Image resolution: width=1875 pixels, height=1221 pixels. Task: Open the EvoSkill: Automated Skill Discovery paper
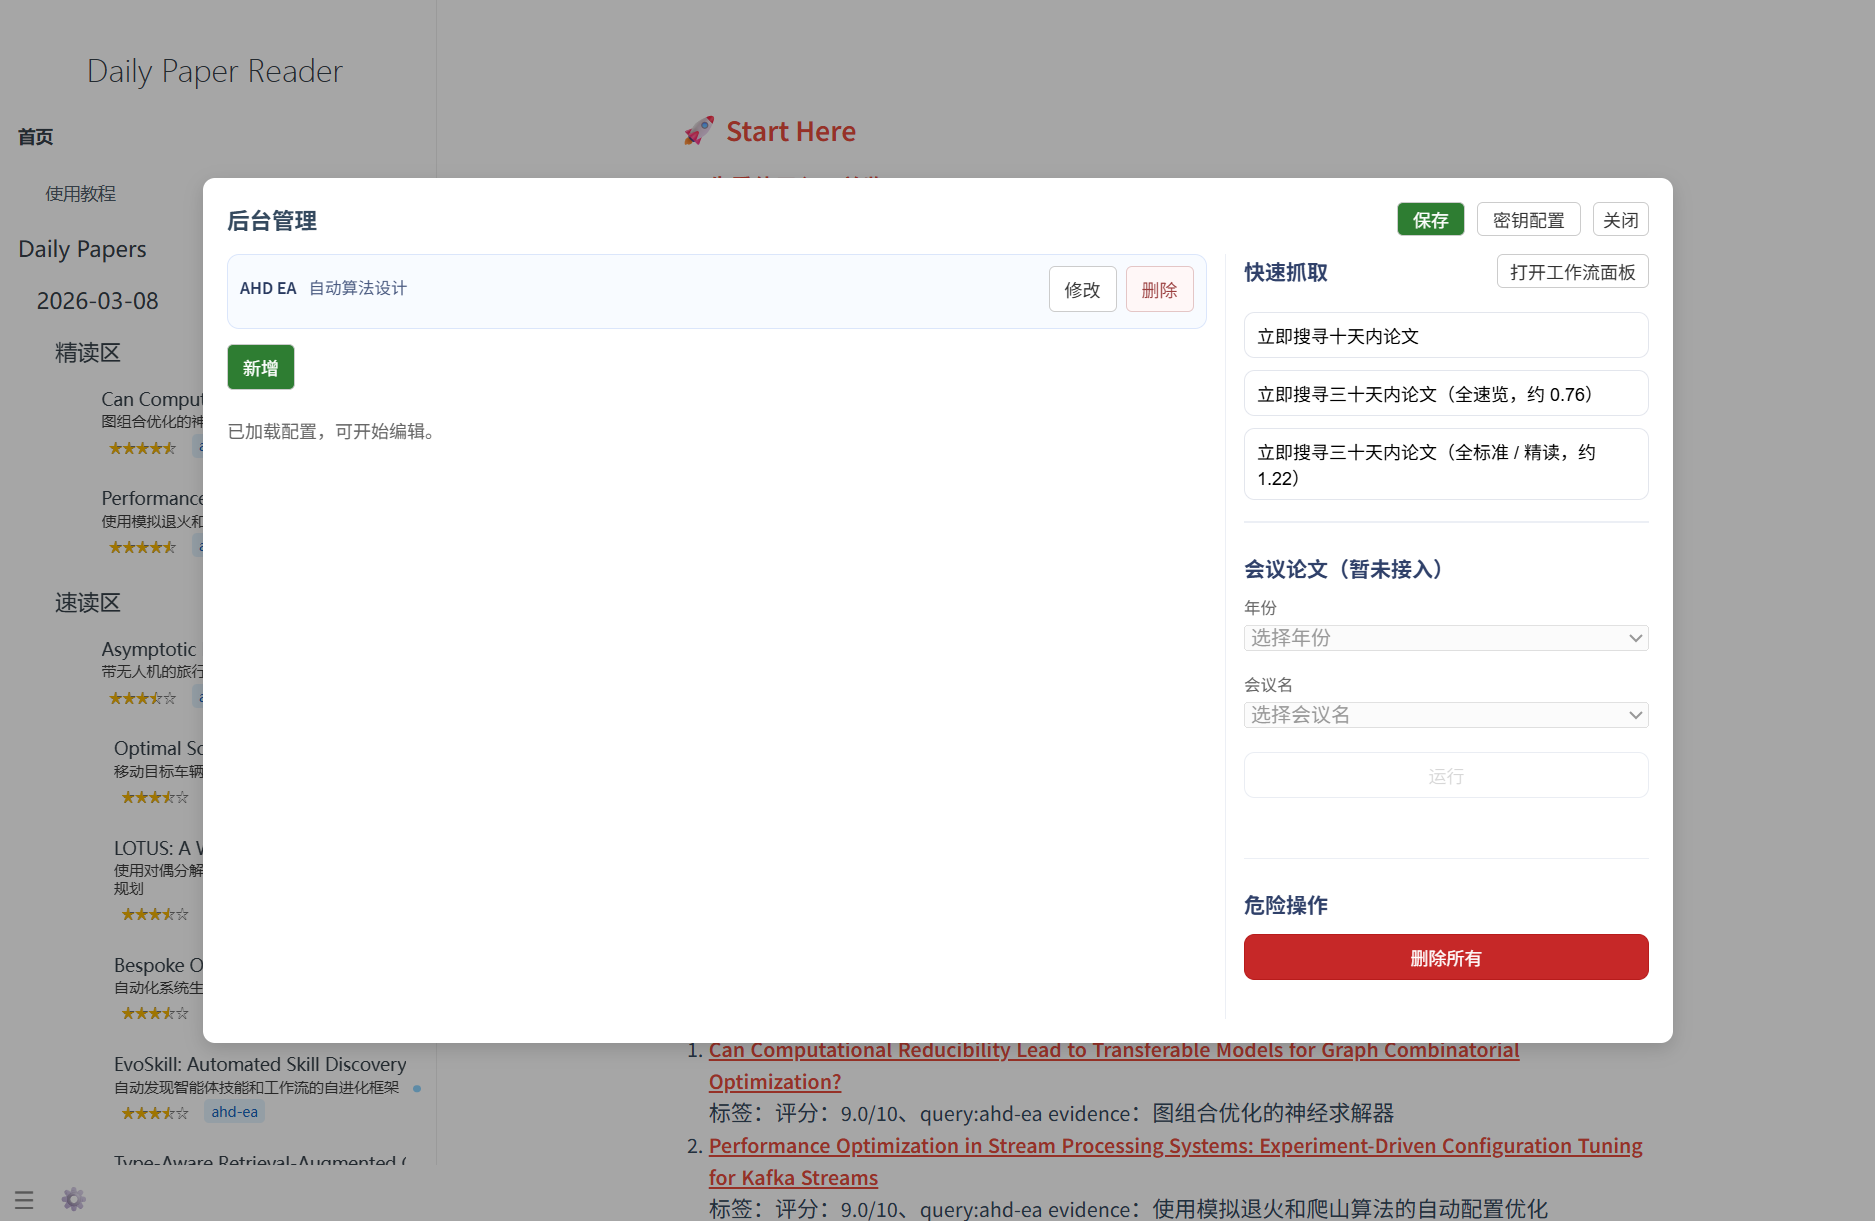click(x=260, y=1064)
